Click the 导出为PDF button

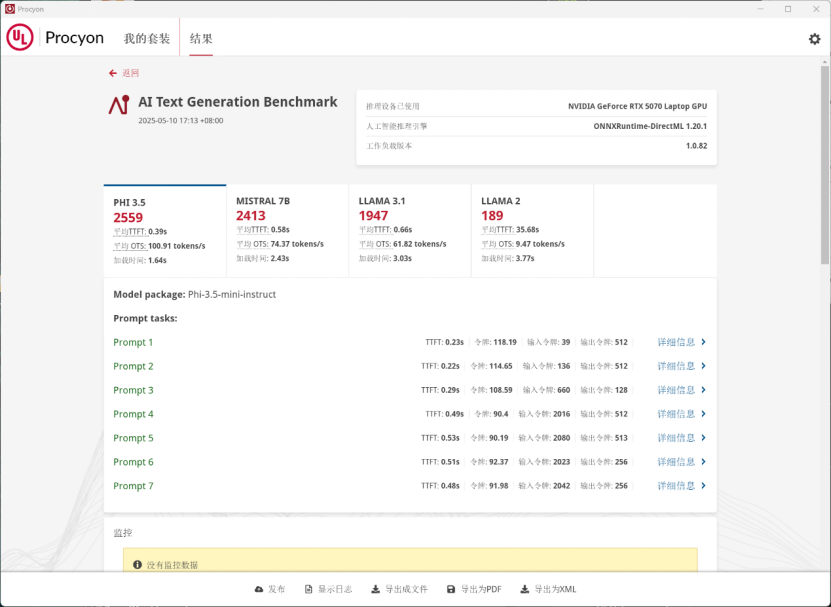(474, 589)
